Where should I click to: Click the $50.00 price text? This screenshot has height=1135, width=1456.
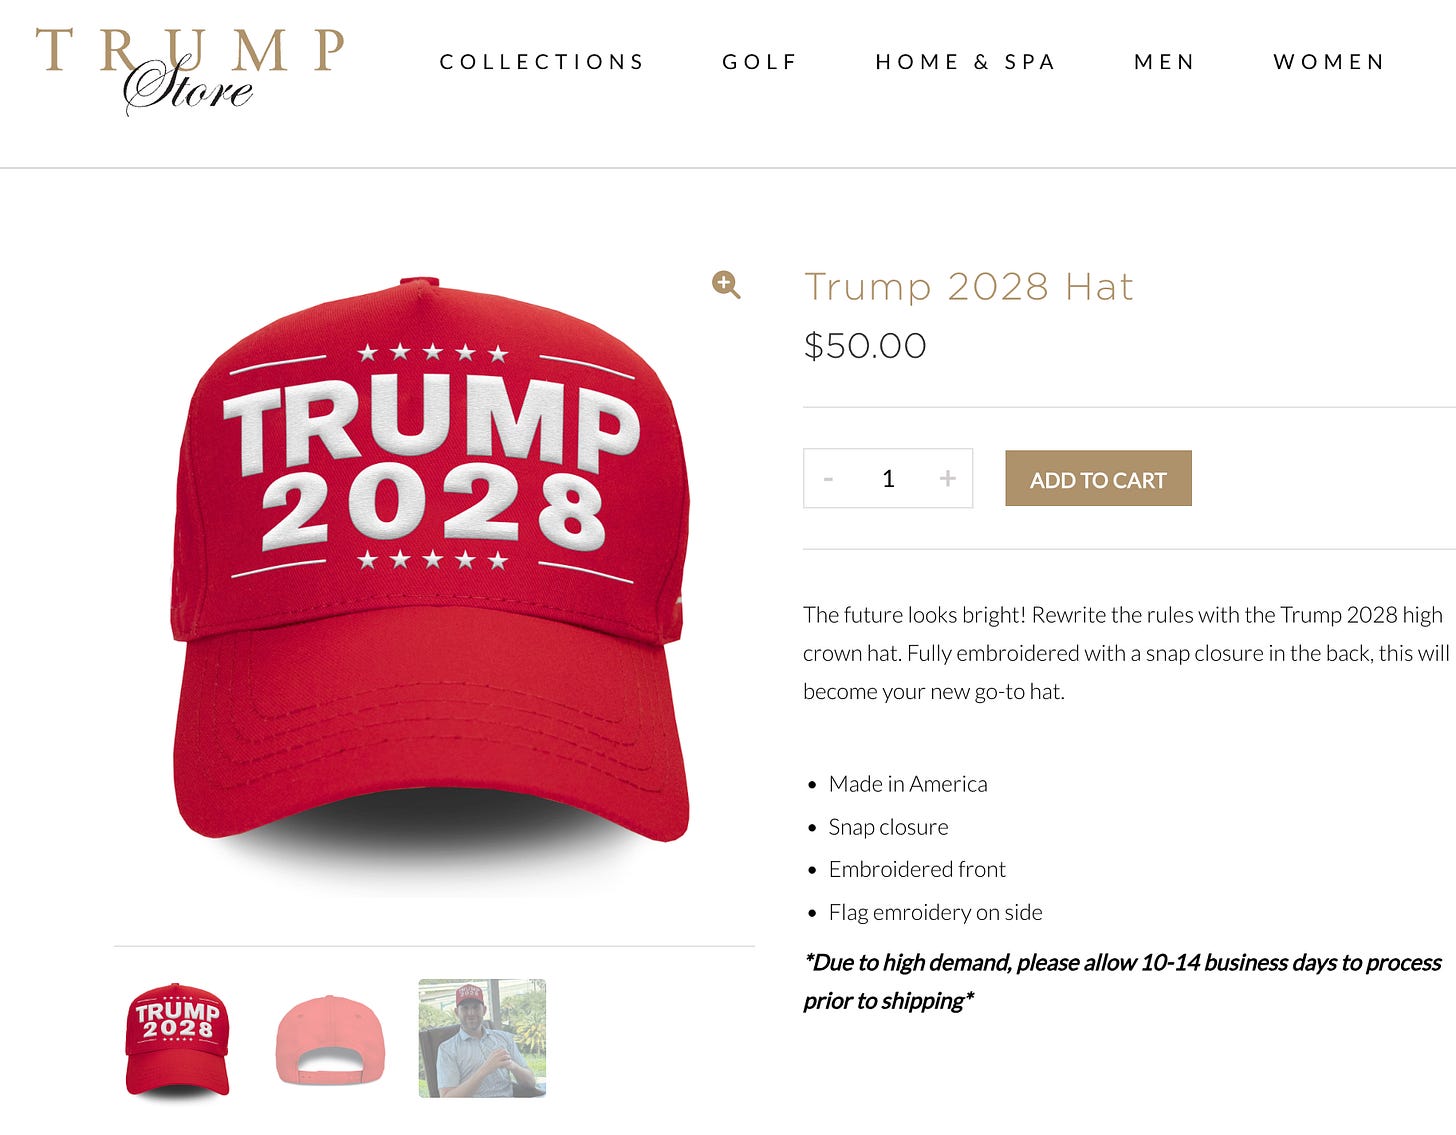[865, 346]
